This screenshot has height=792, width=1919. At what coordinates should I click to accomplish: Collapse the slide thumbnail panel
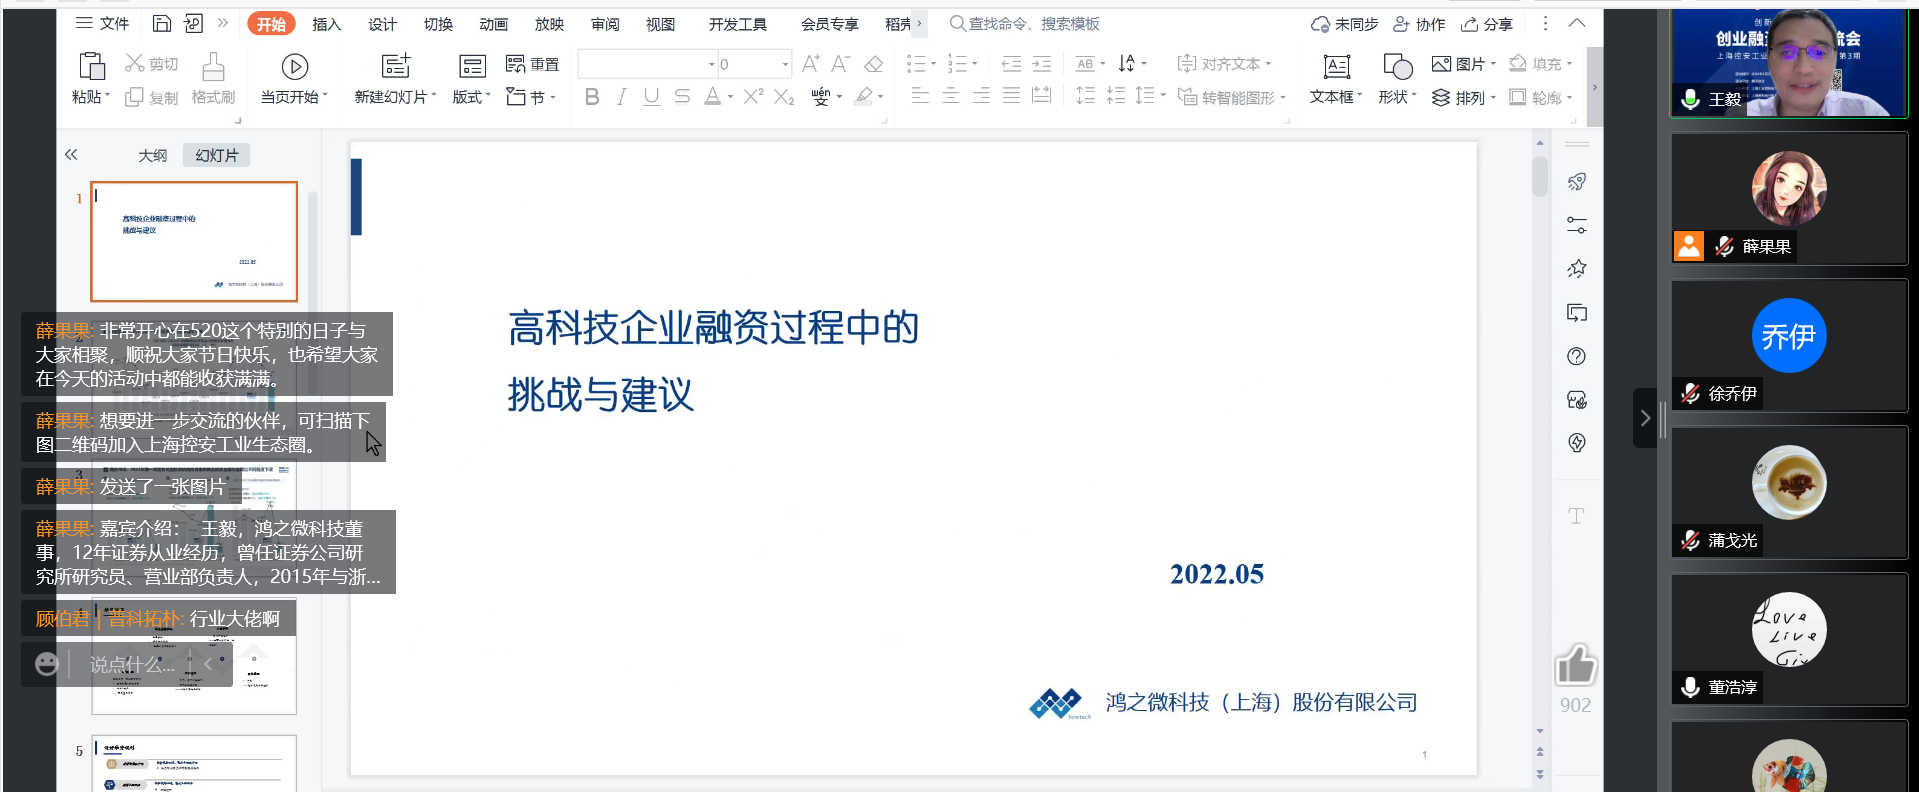71,155
